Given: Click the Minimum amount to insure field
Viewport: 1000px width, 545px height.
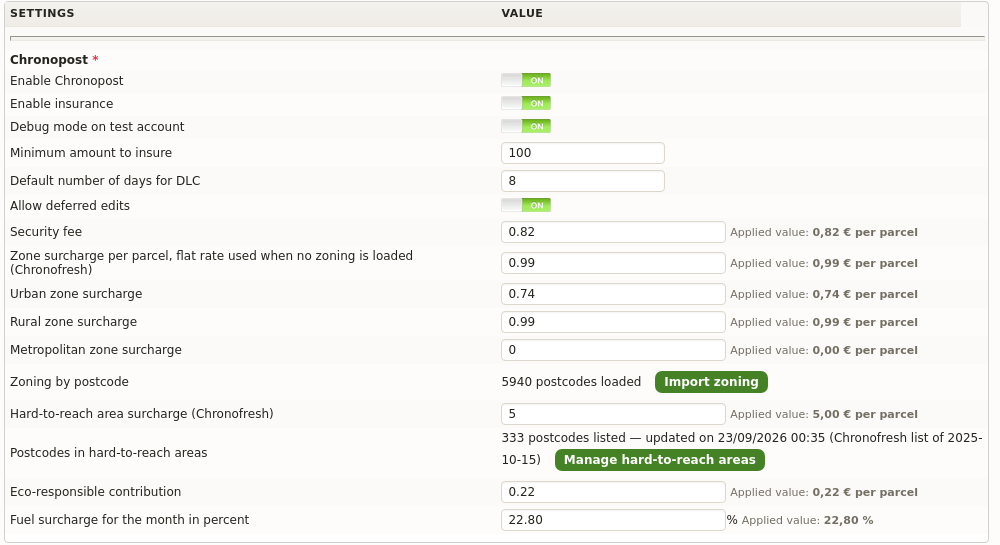Looking at the screenshot, I should tap(583, 153).
